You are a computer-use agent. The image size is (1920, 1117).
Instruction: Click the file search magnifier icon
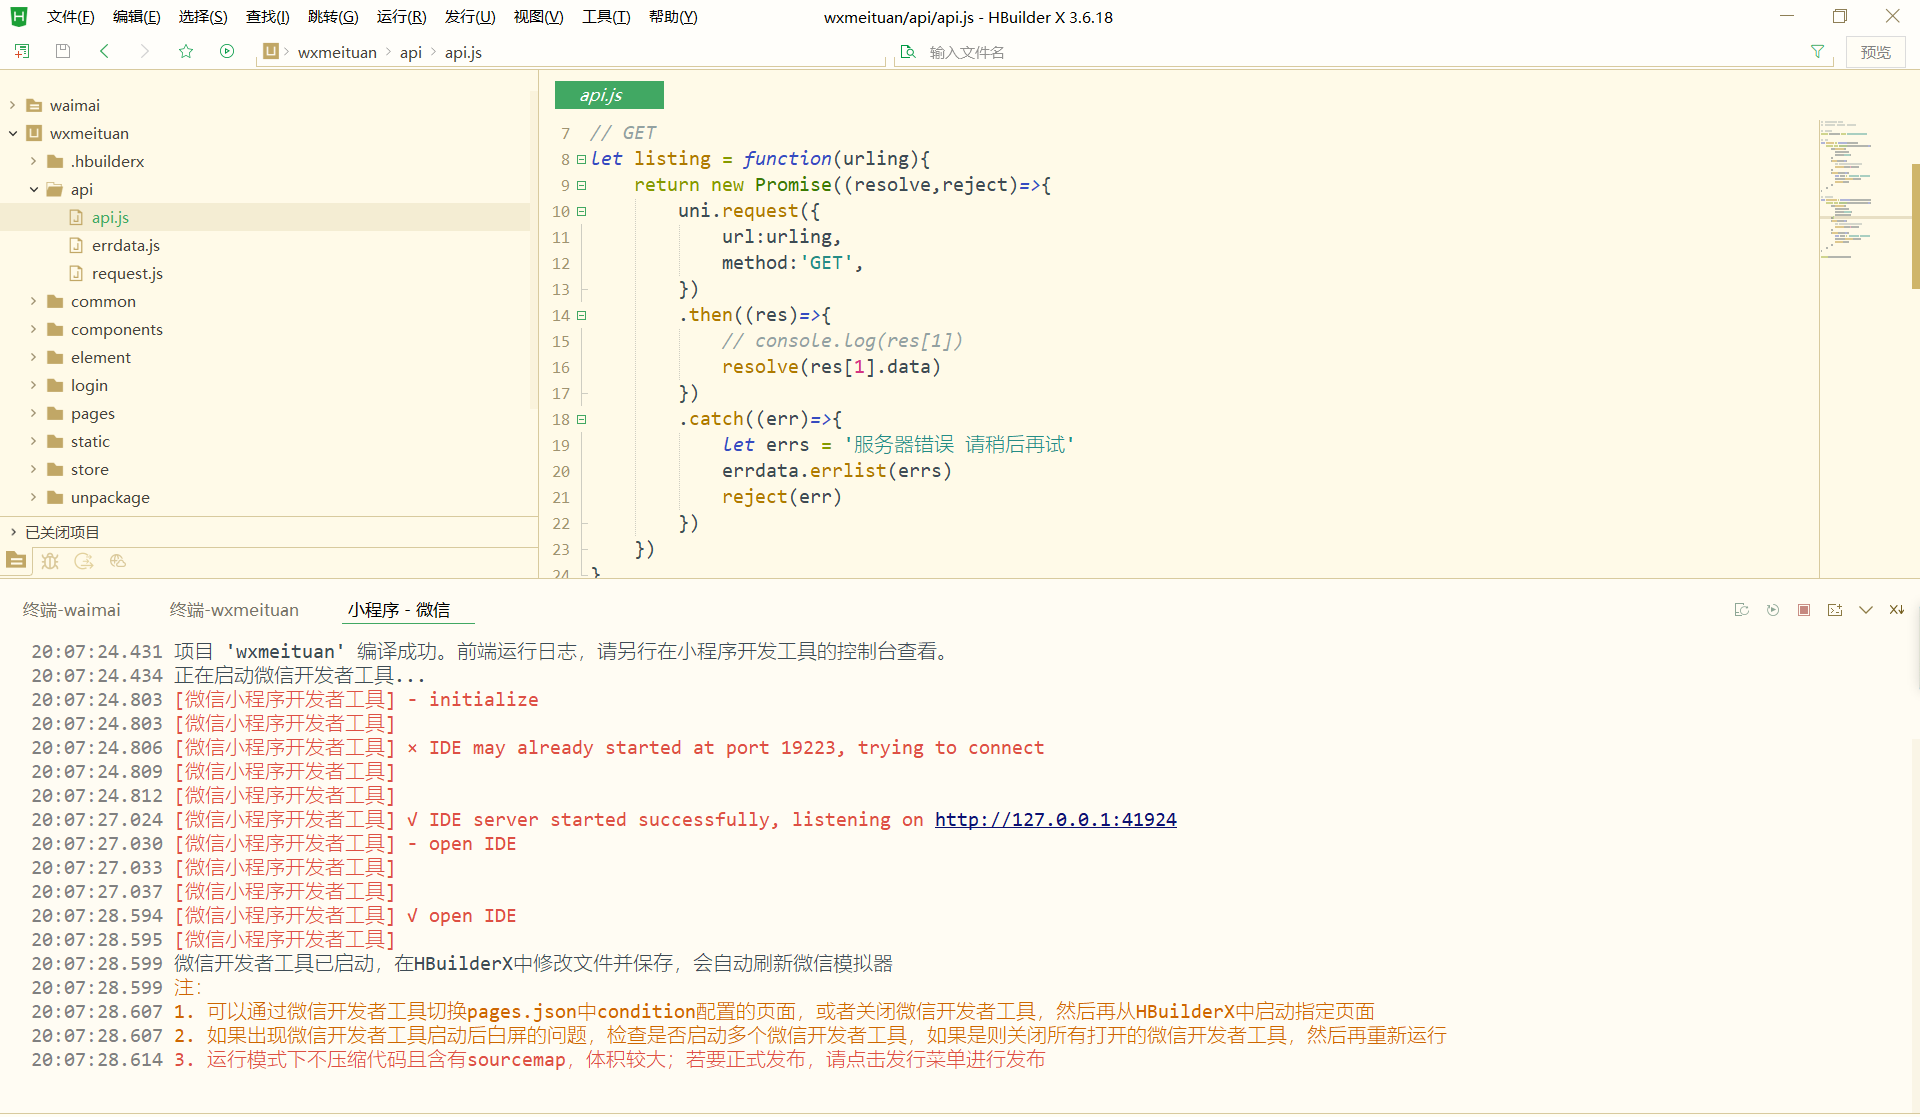pos(908,52)
